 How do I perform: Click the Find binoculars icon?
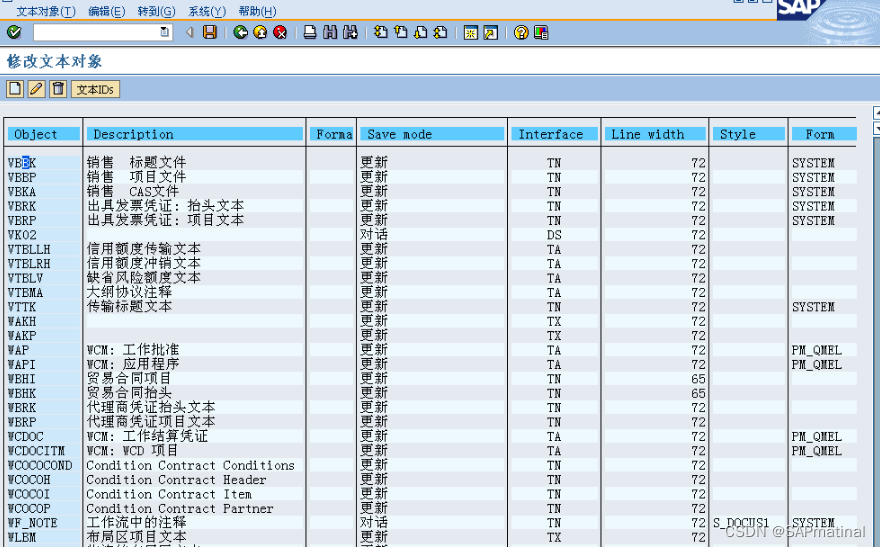(330, 33)
